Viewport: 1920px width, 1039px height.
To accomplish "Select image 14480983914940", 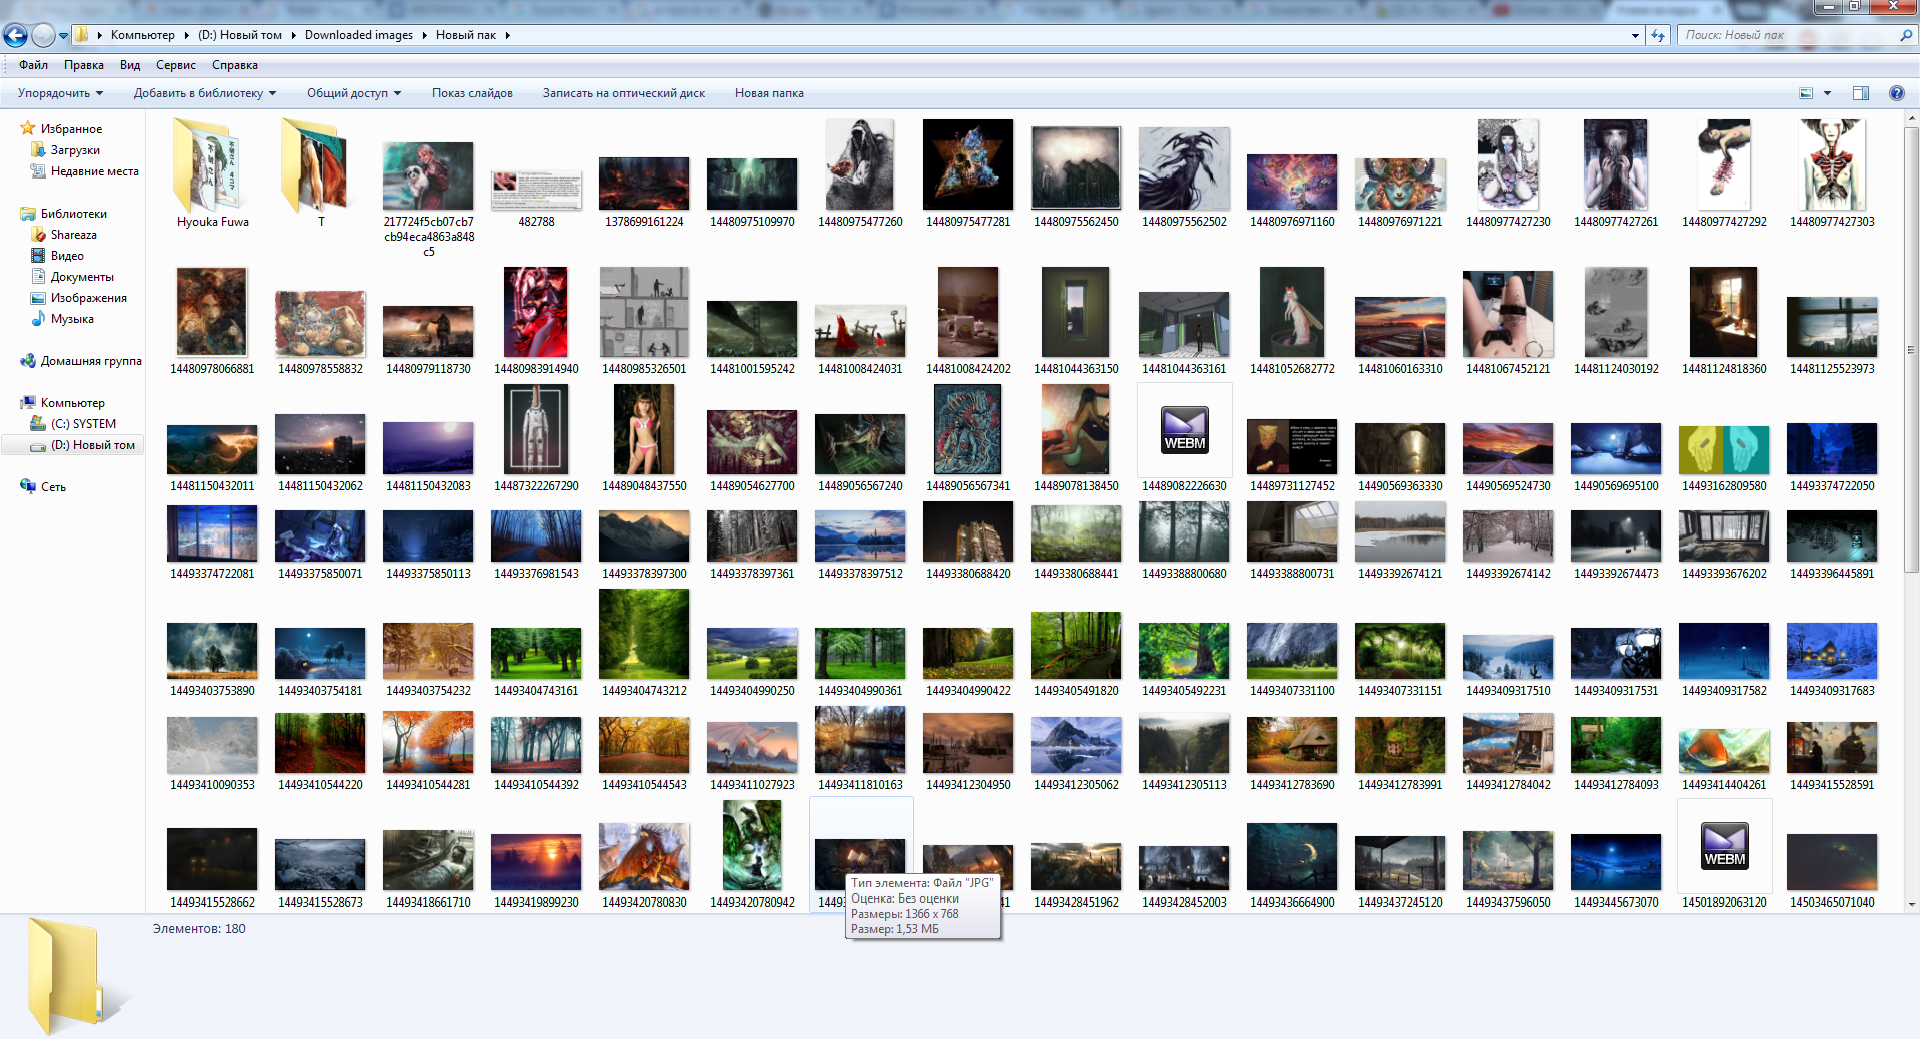I will coord(536,312).
